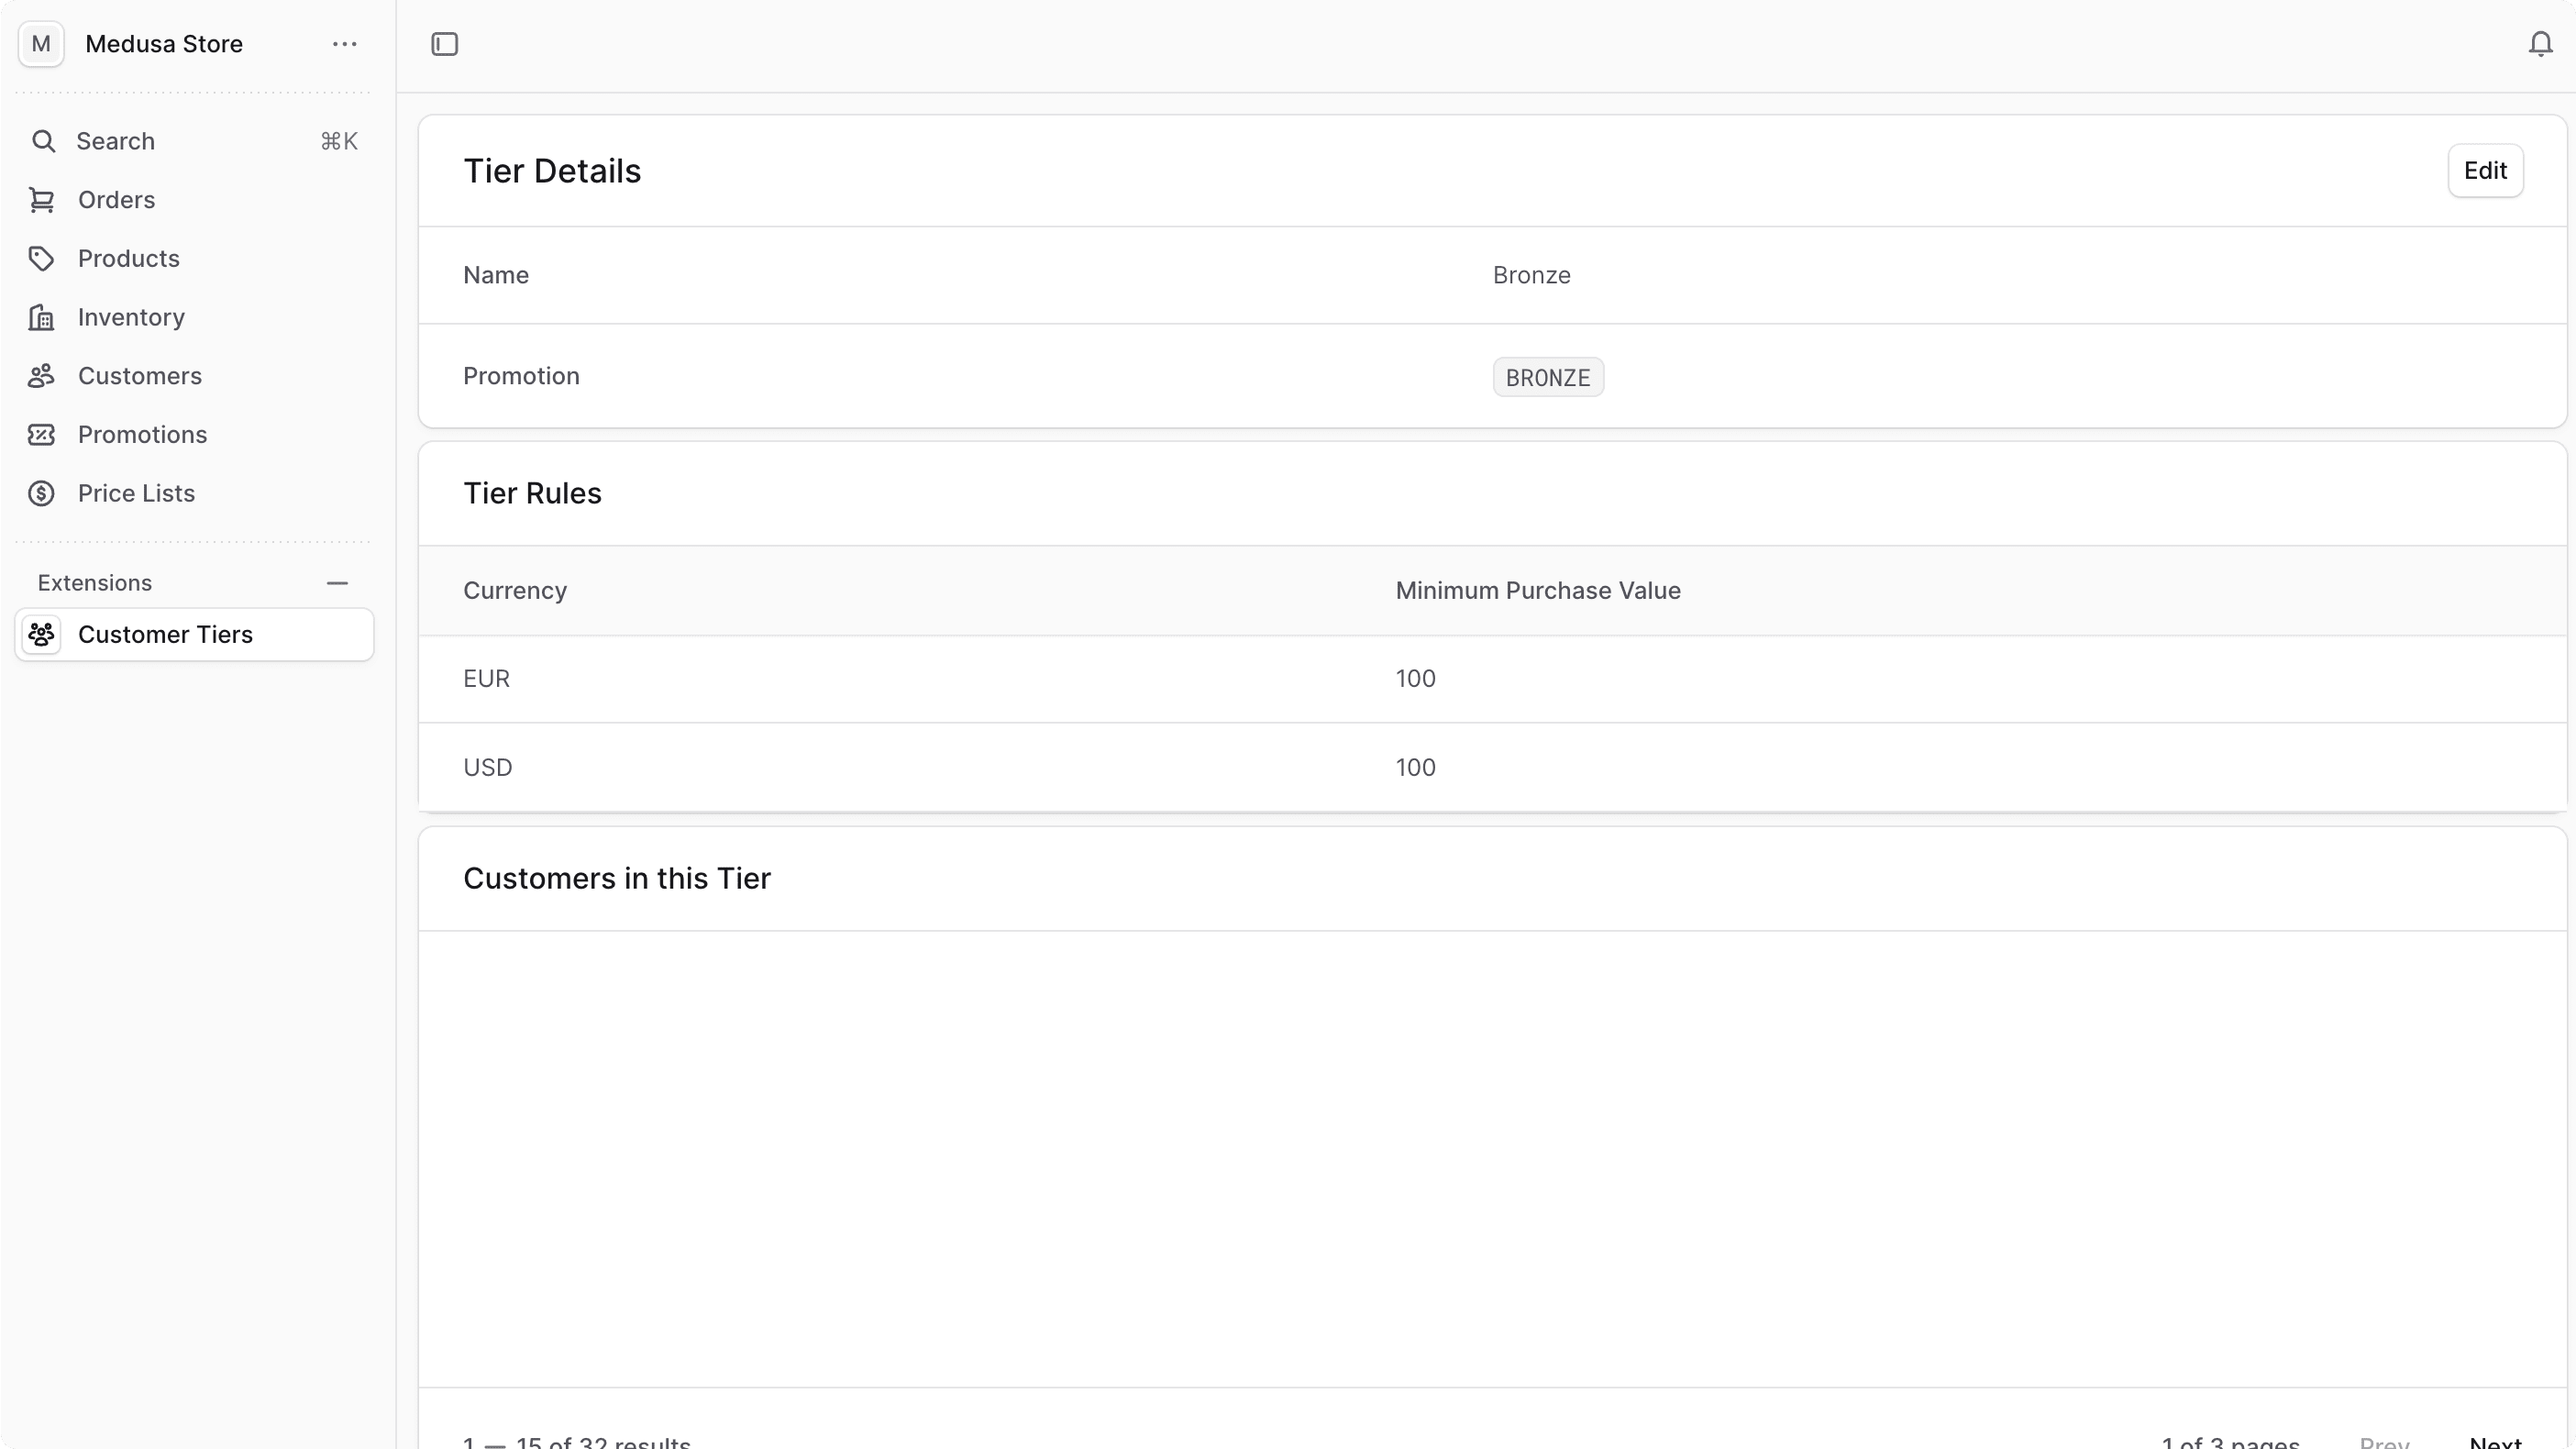Collapse the Extensions section
The image size is (2576, 1449).
[x=336, y=583]
